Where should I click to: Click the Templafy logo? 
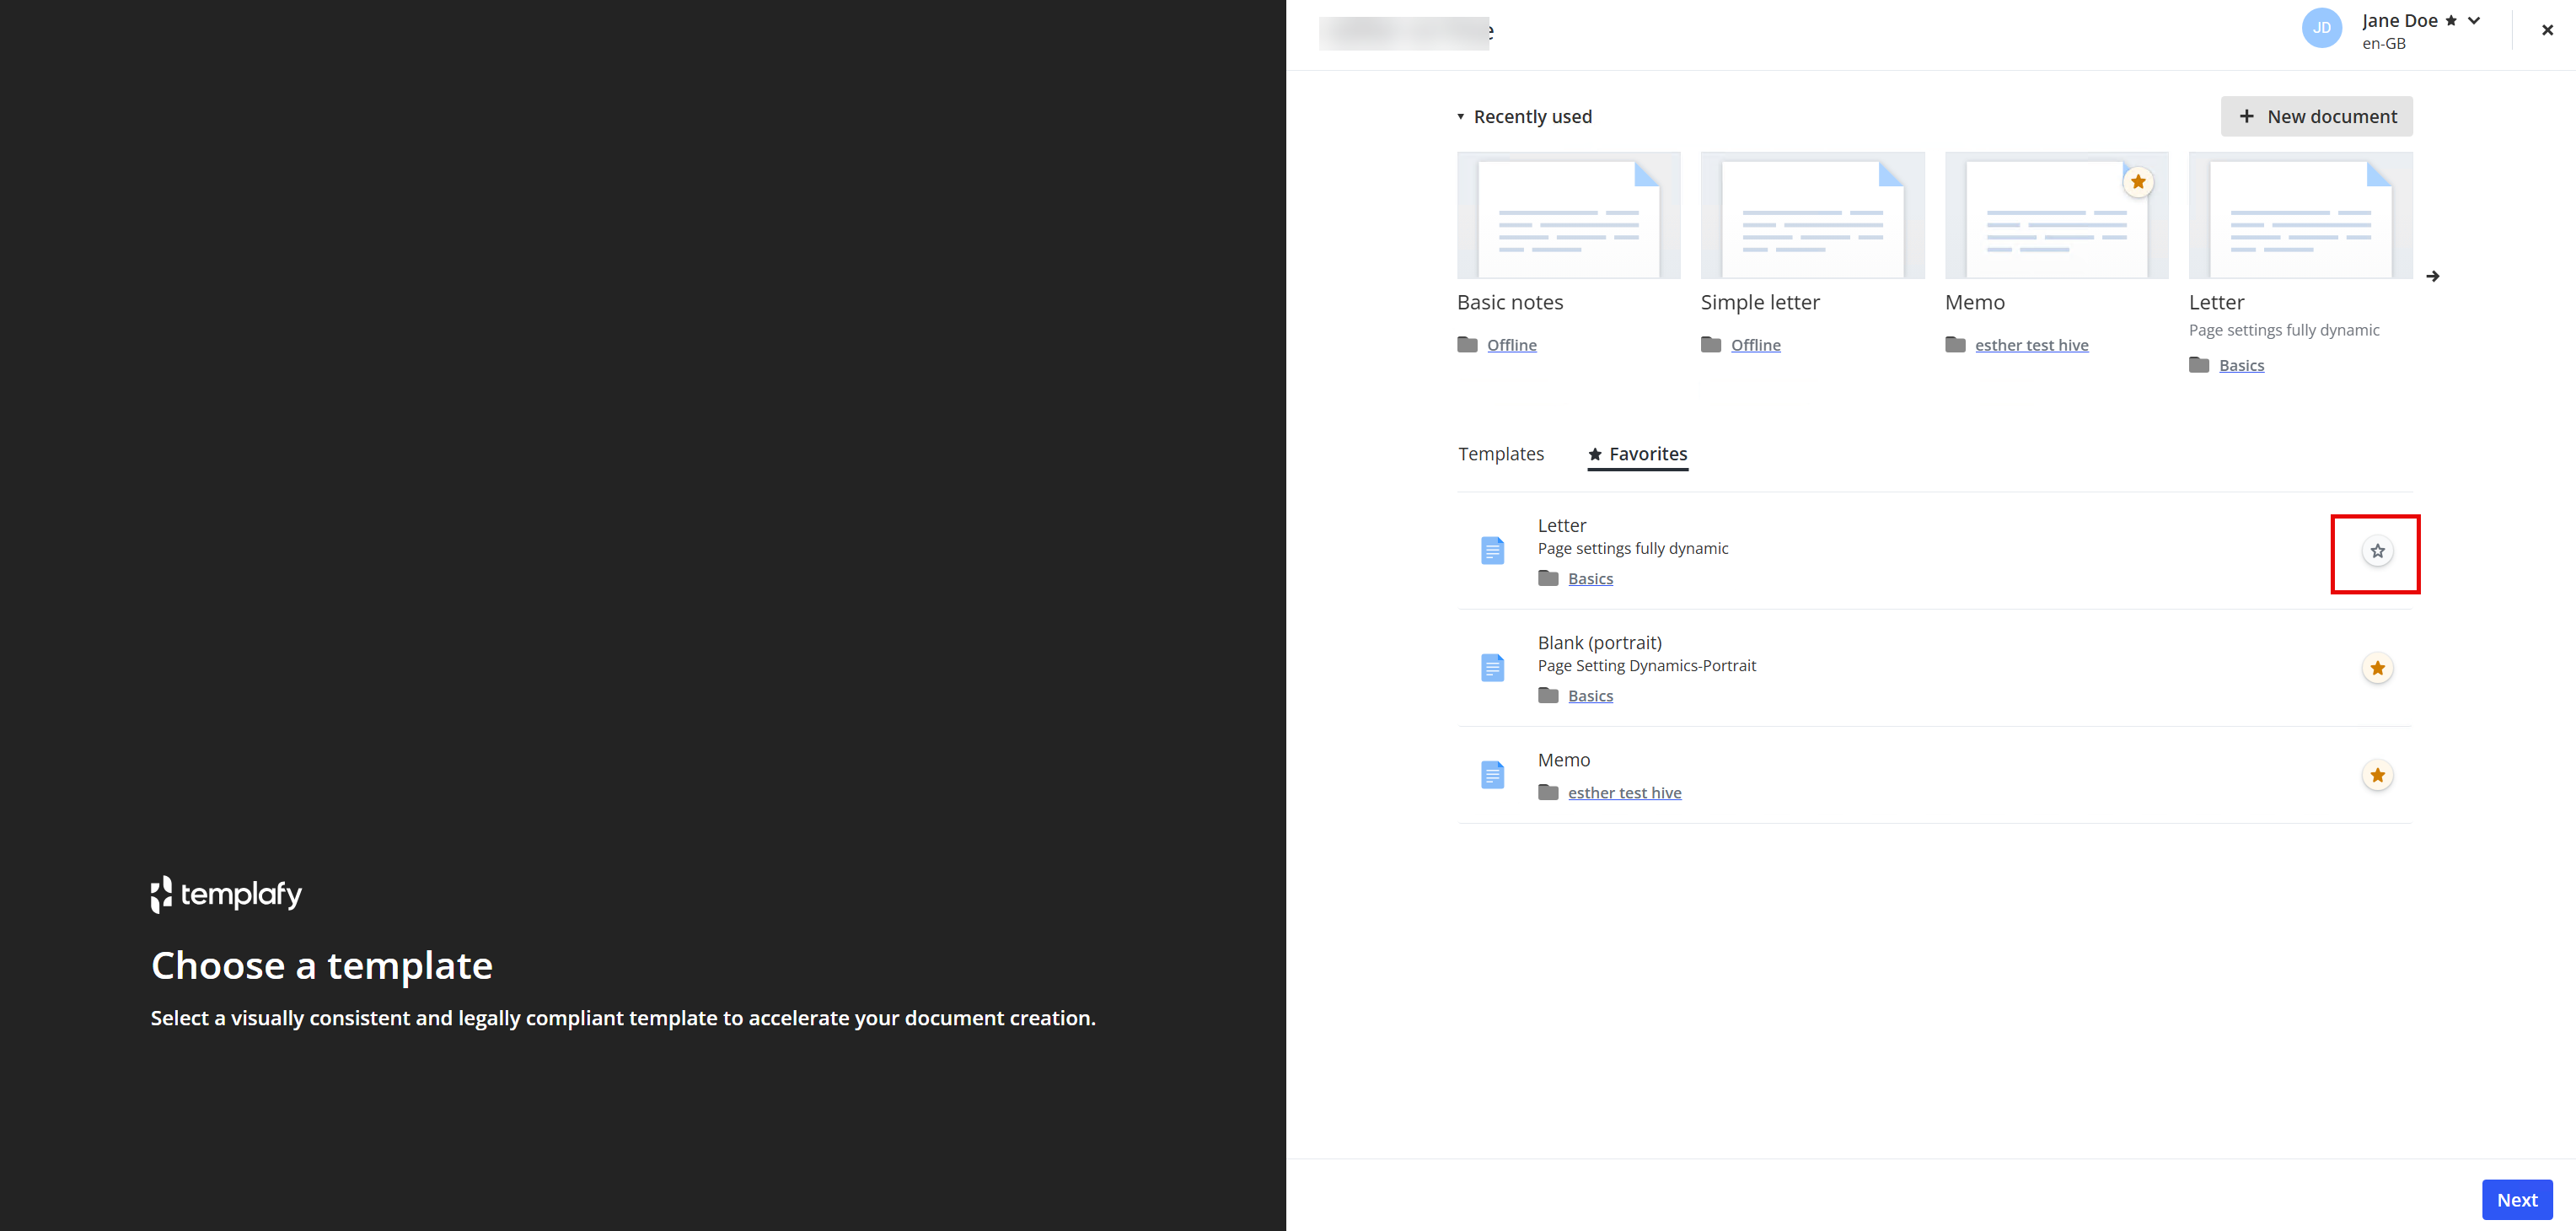pyautogui.click(x=226, y=894)
